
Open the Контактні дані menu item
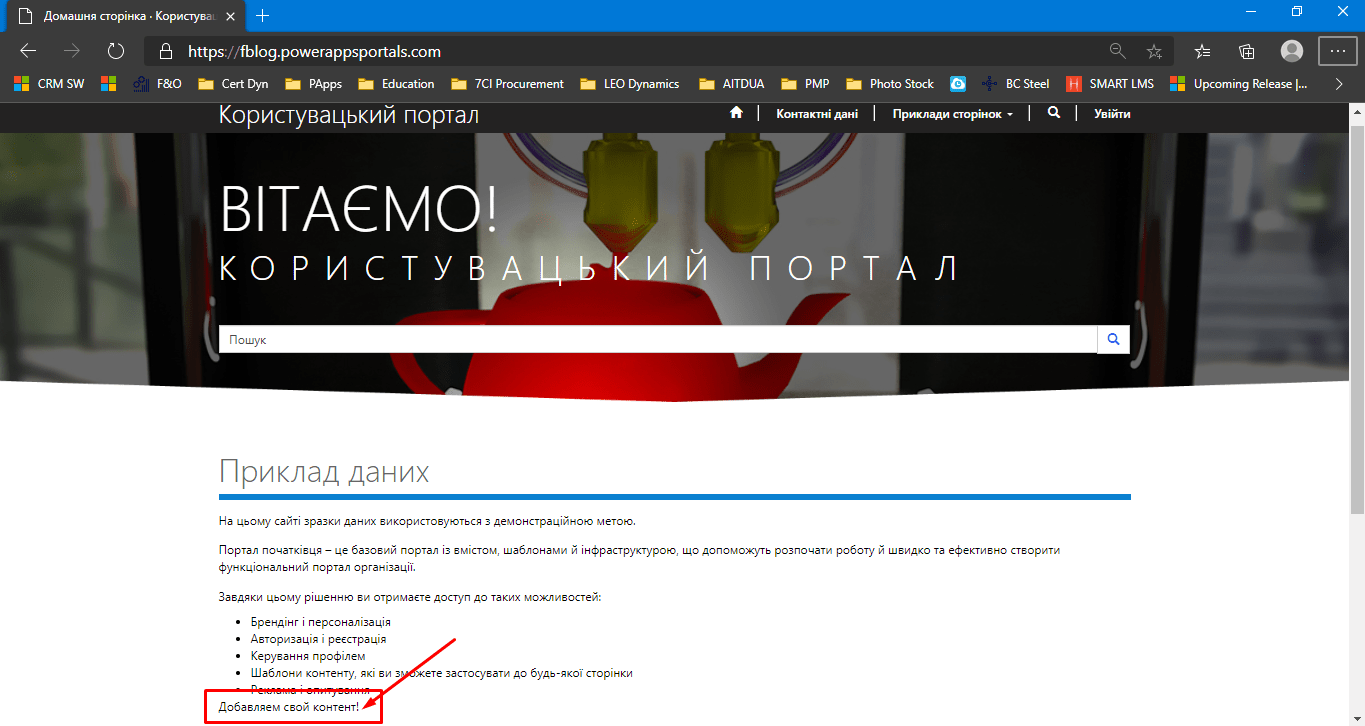pos(816,114)
